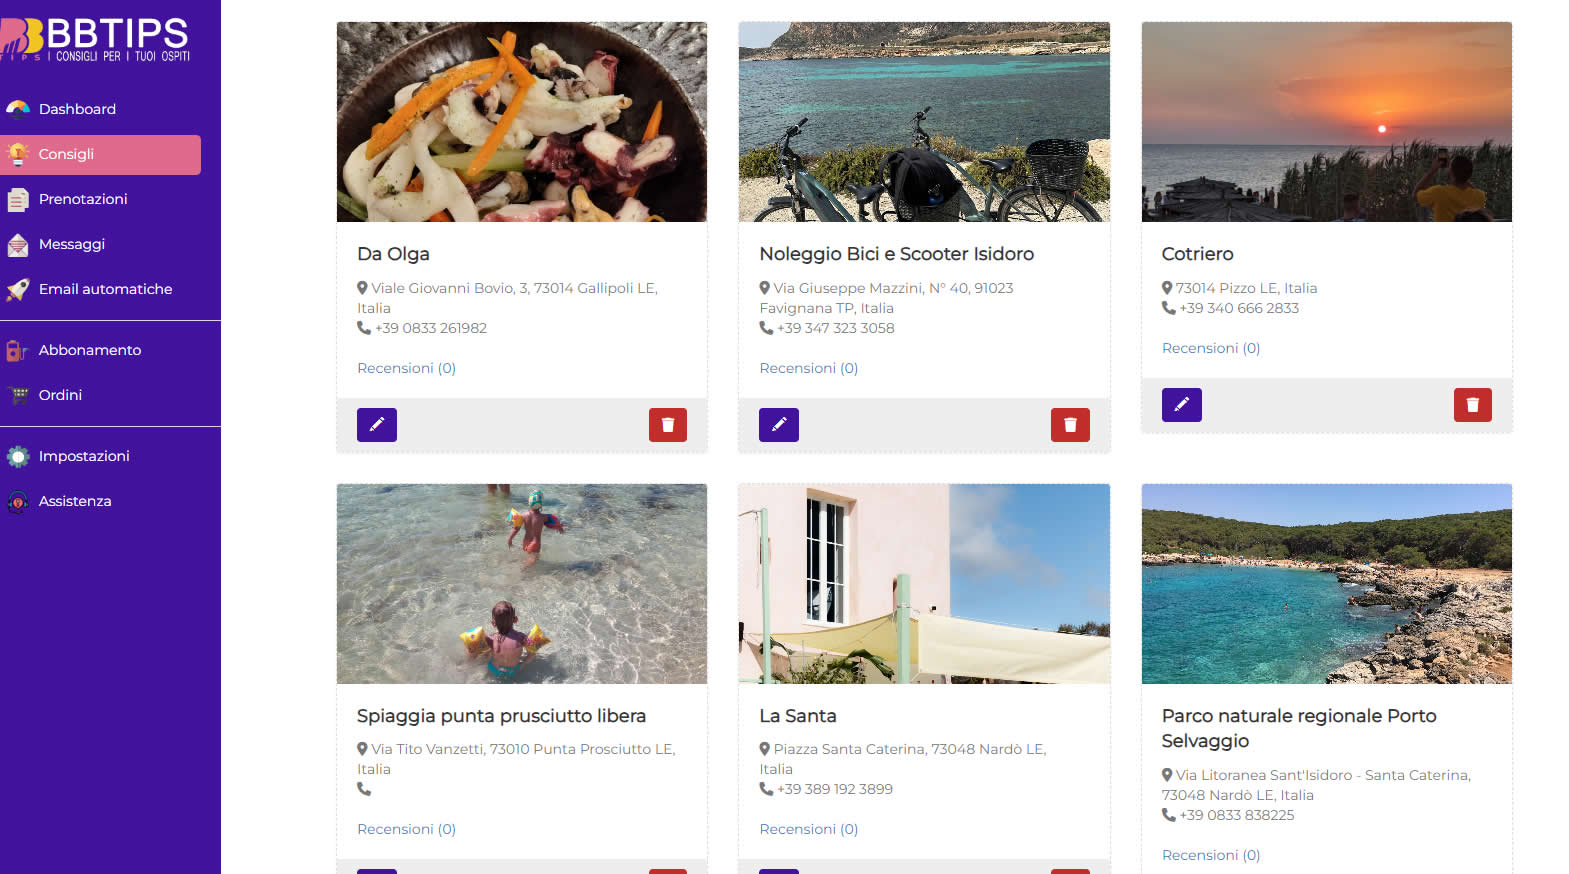The image size is (1569, 874).
Task: Click the Spiaggia punta prusciutto beach photo
Action: [x=521, y=584]
